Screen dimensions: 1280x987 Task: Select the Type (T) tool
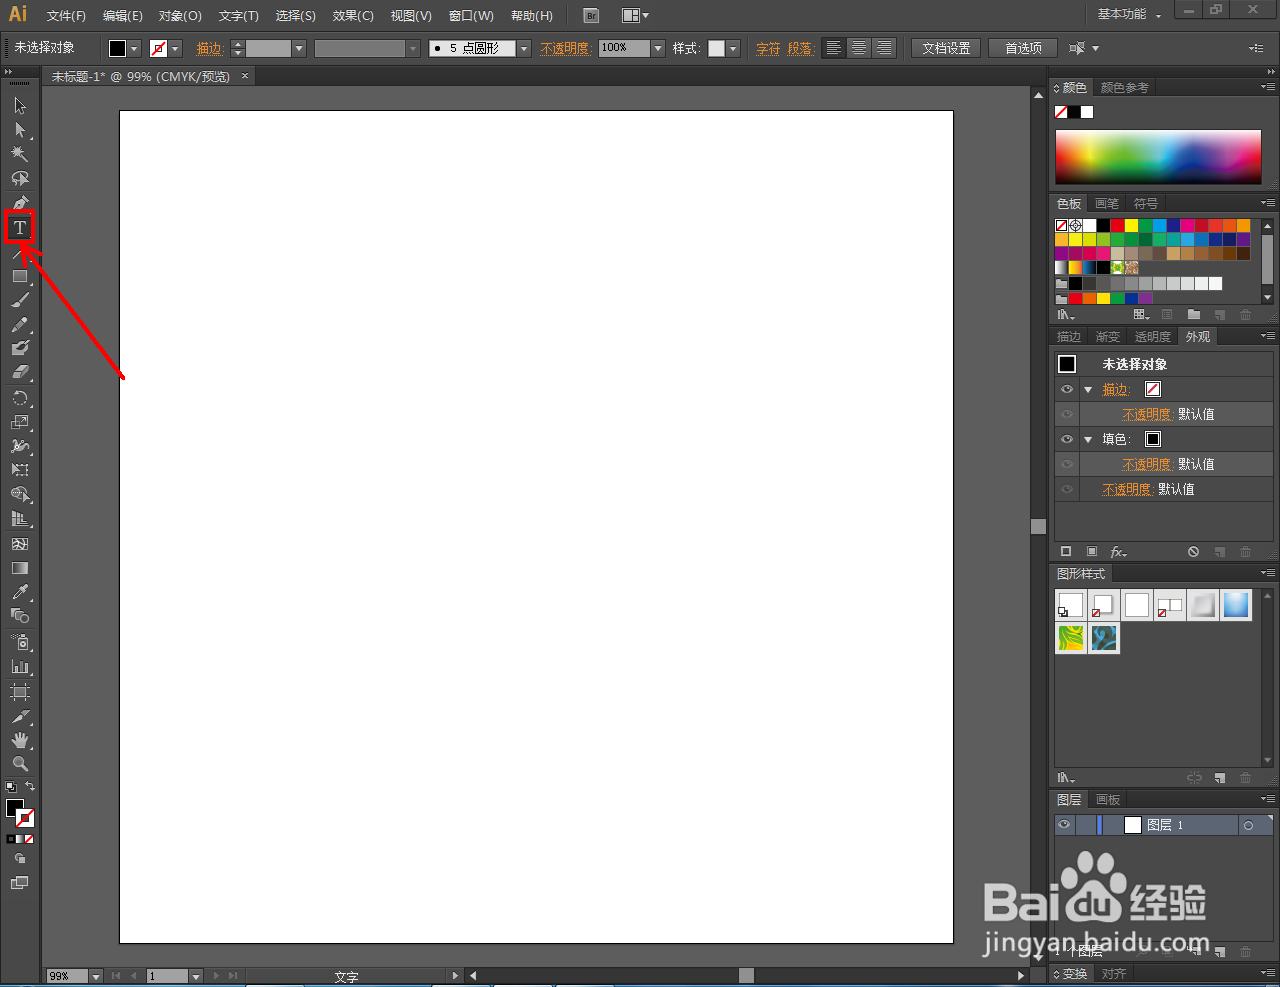(x=19, y=228)
